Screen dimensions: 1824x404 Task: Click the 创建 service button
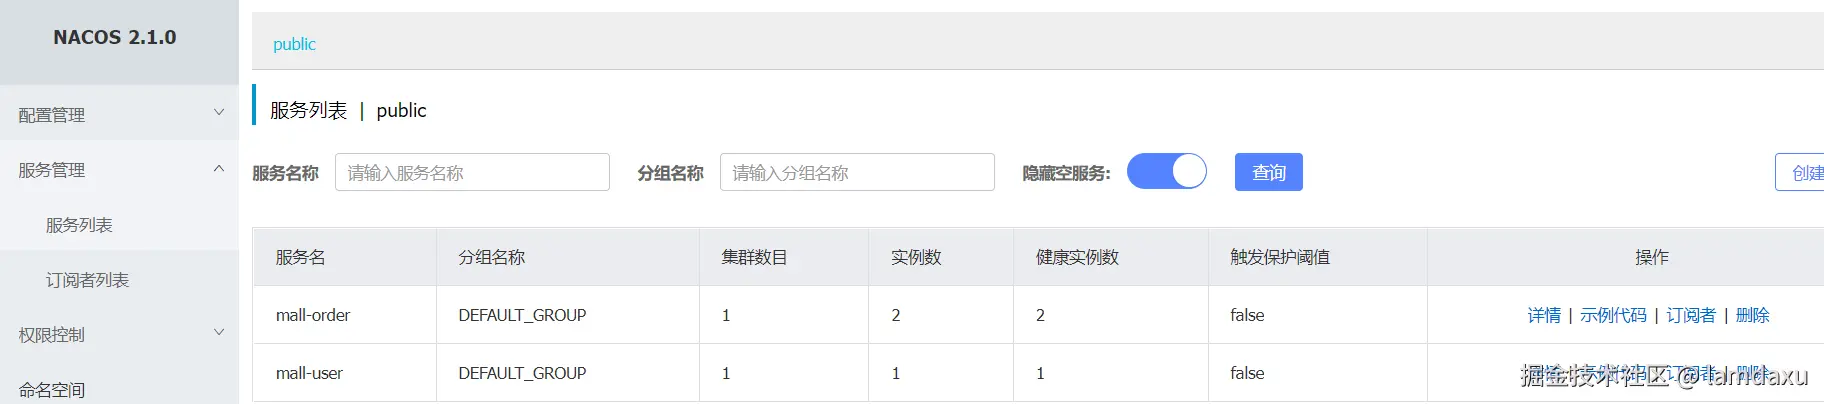coord(1800,172)
